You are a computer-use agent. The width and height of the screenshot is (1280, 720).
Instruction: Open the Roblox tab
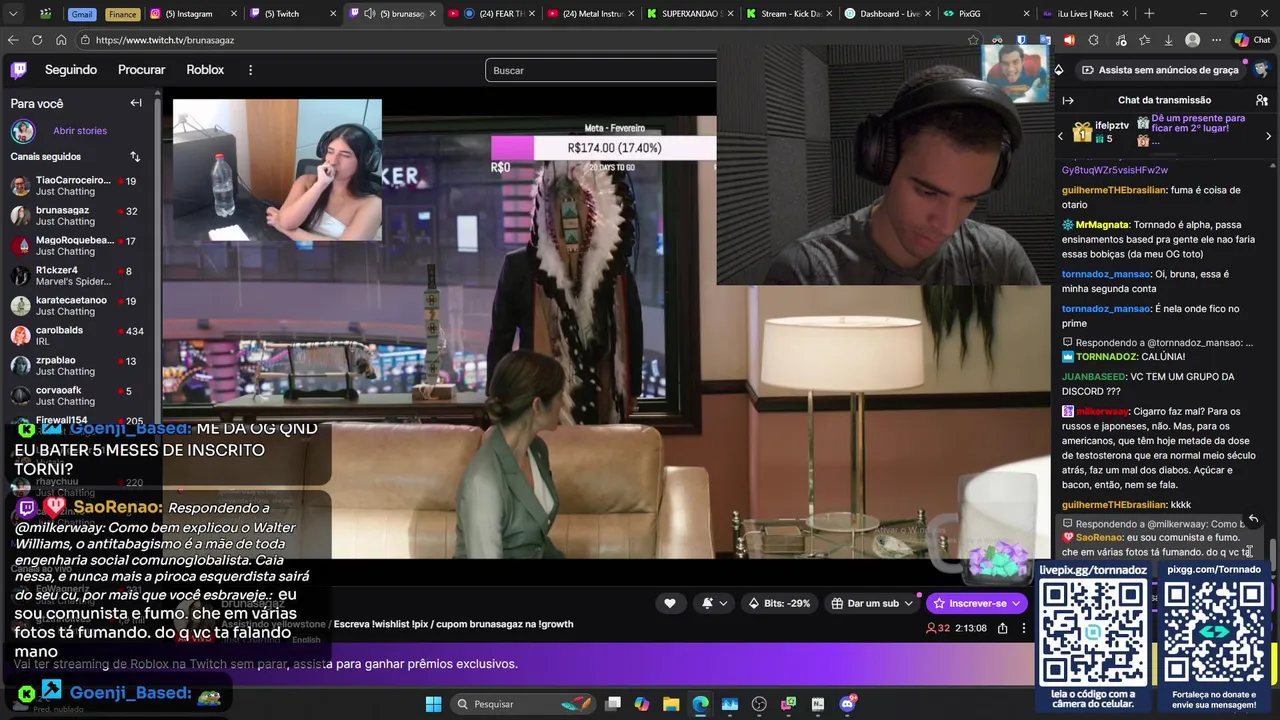click(x=205, y=70)
